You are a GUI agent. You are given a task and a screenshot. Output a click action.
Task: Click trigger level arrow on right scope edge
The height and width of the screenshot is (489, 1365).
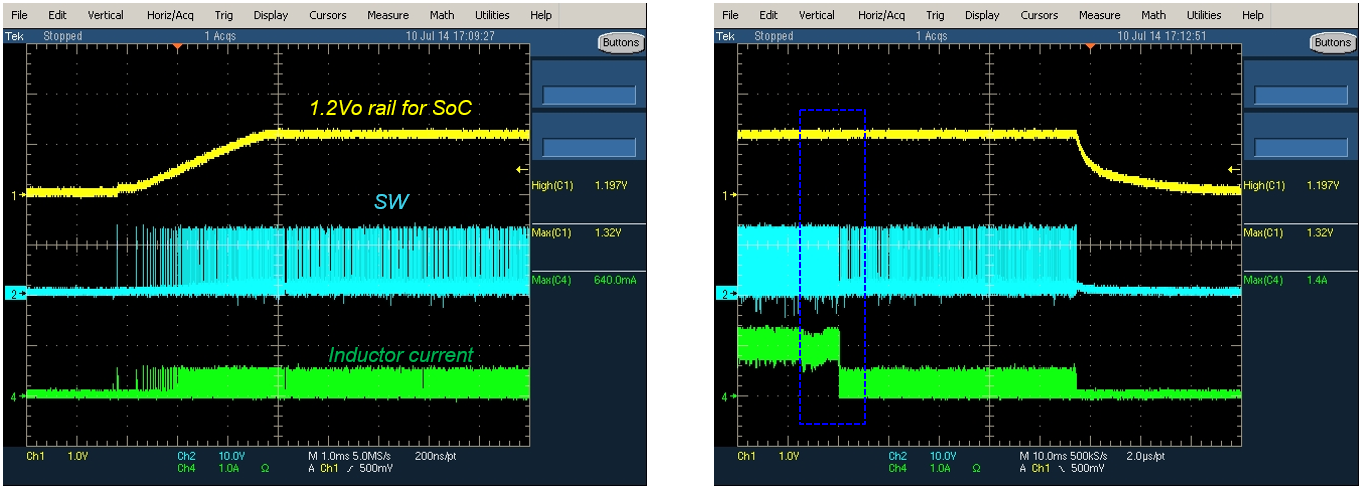[1234, 169]
